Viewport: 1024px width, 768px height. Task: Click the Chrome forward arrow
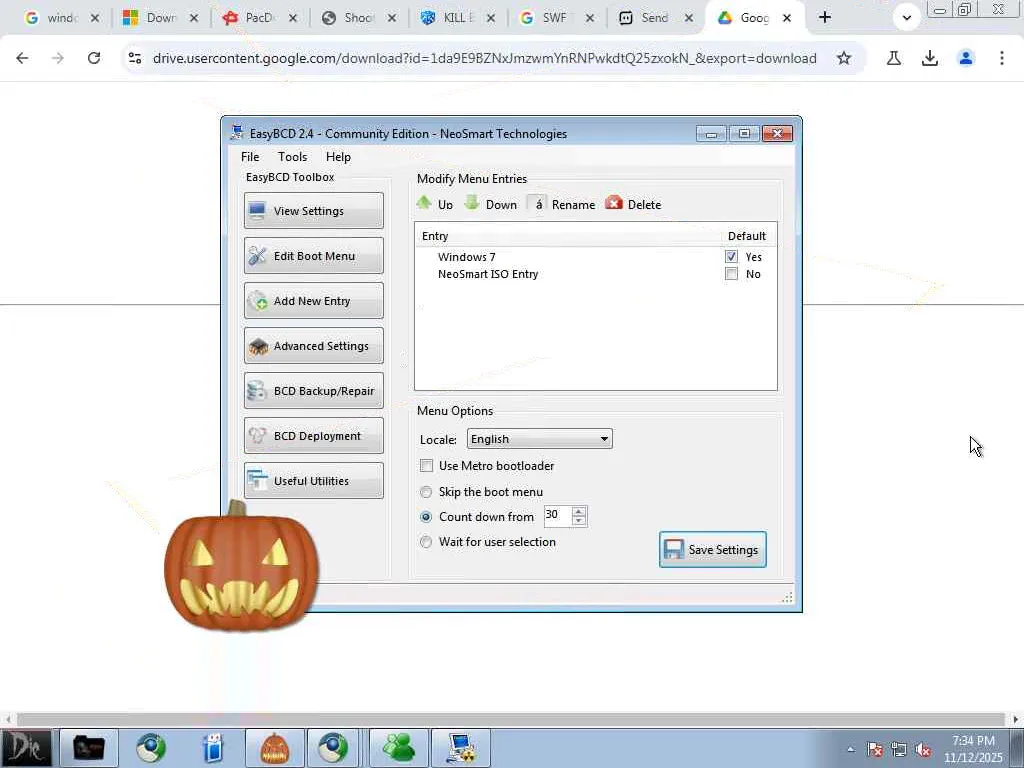[x=57, y=58]
